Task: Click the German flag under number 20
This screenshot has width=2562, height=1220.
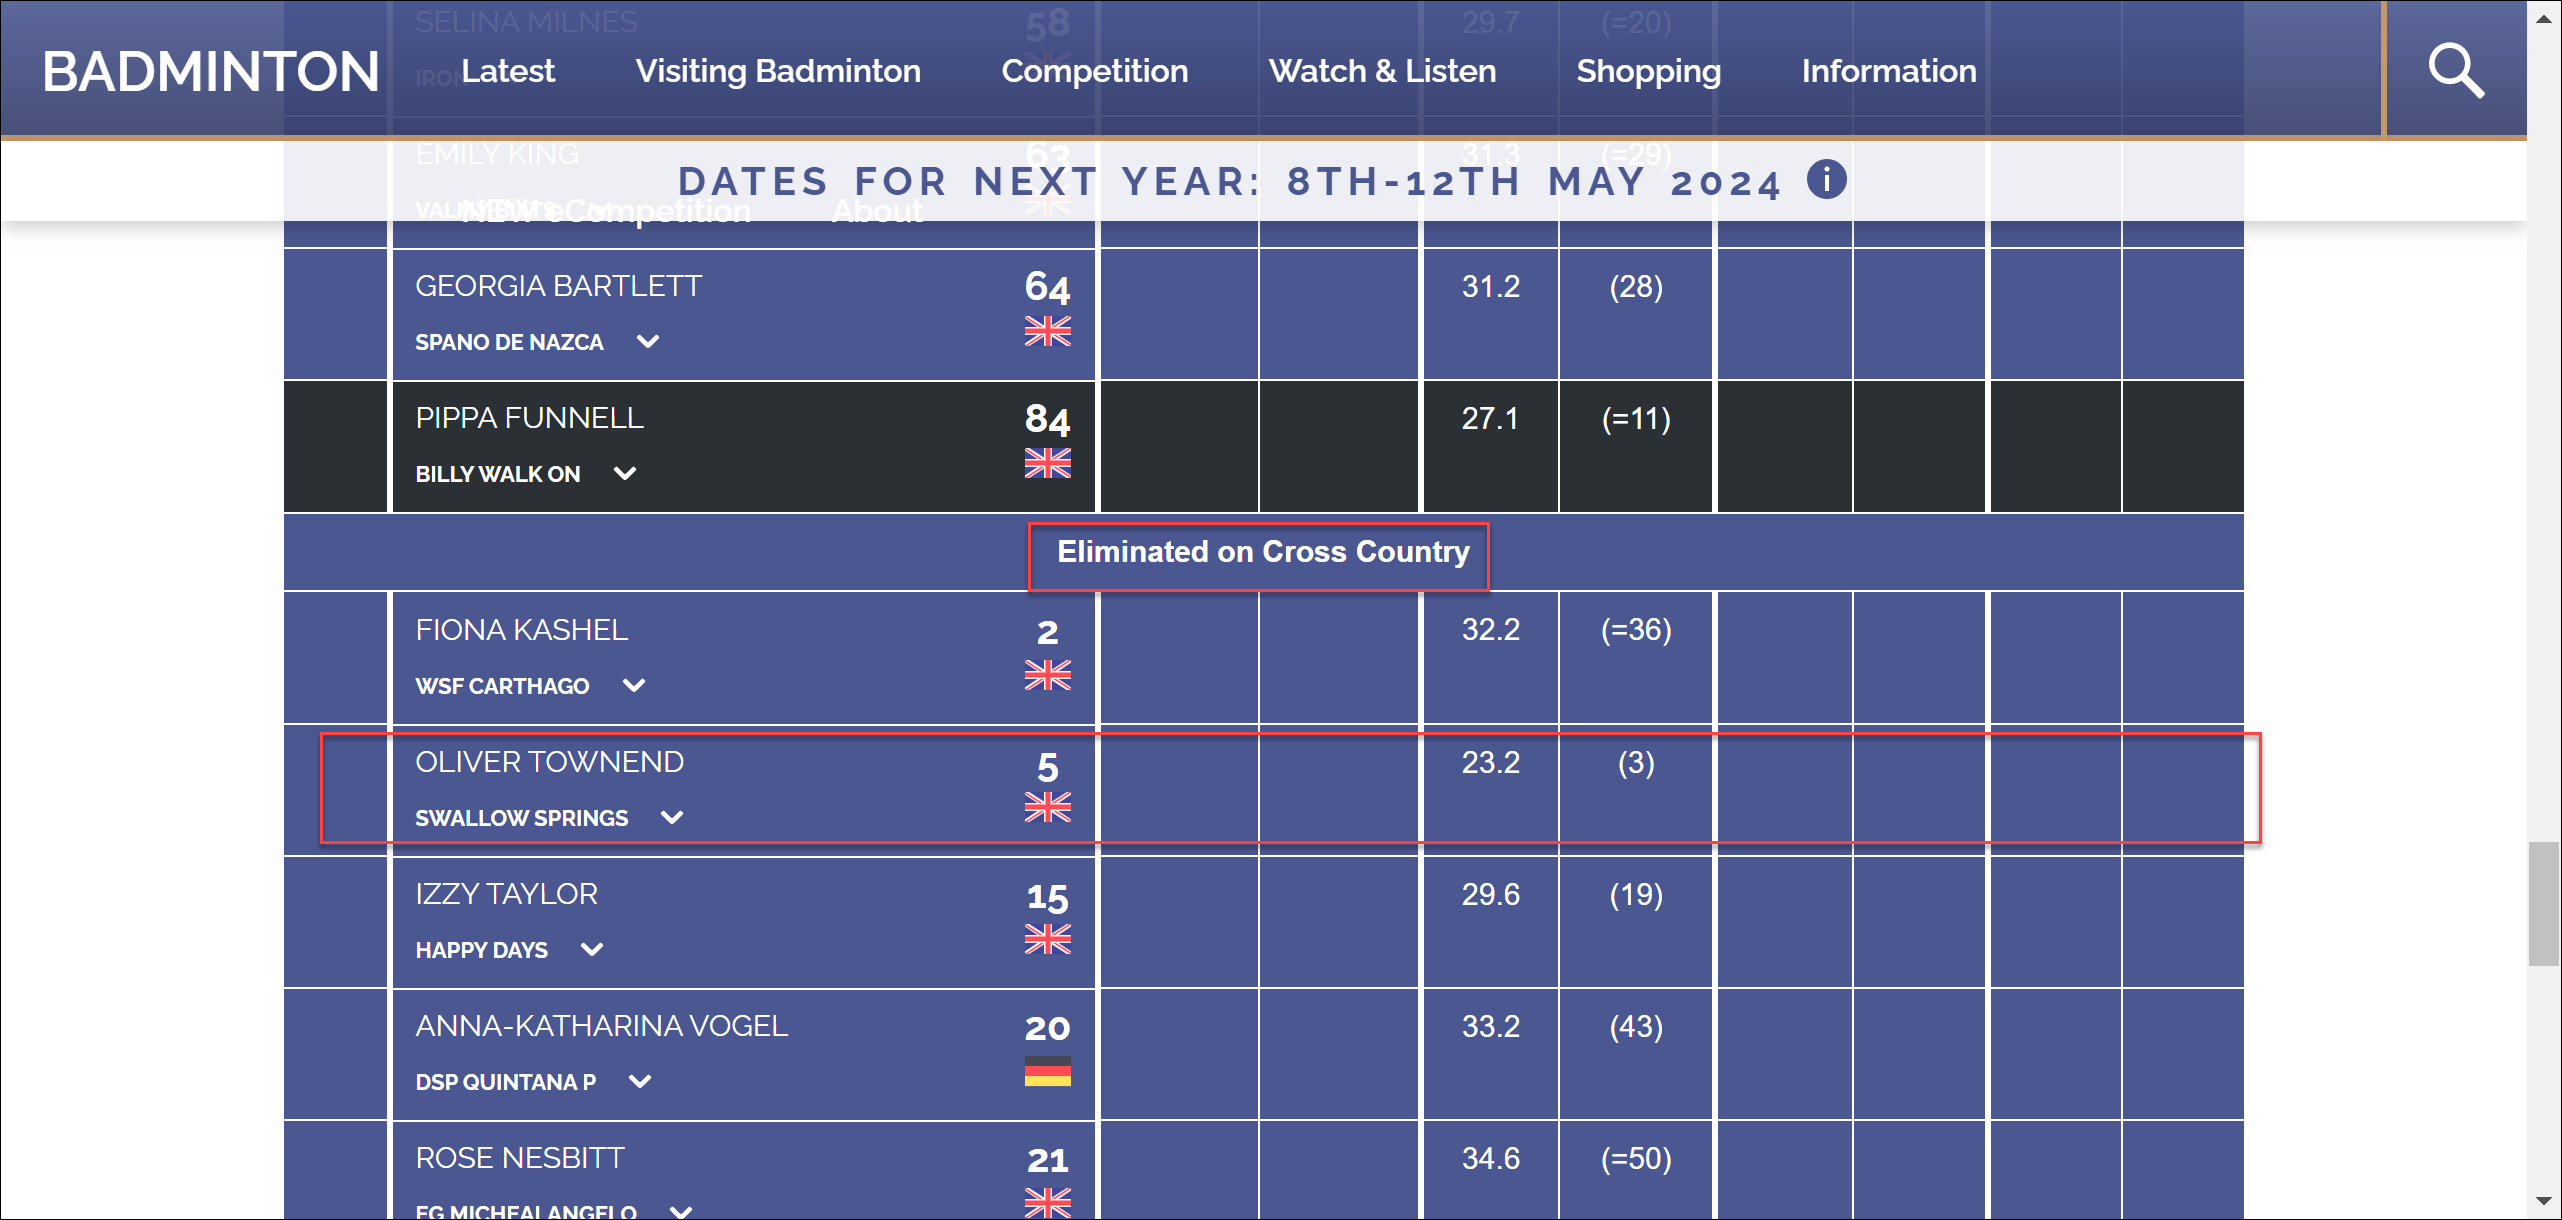Action: 1047,1071
